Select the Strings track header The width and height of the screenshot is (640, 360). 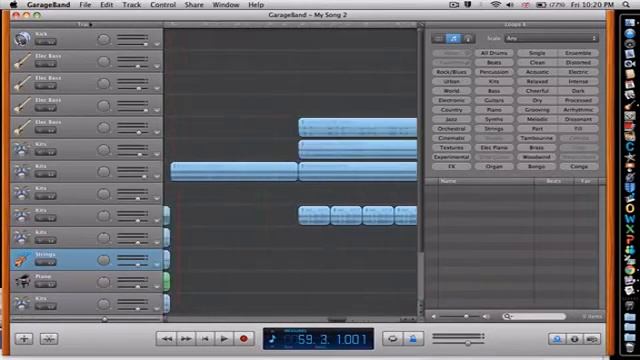tap(87, 260)
